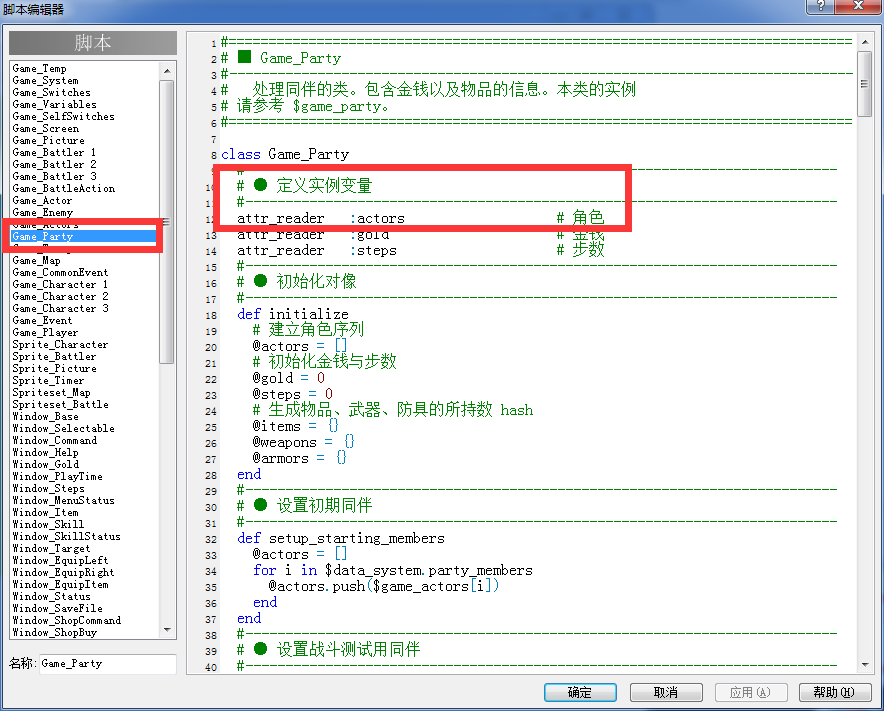Click the 'def setup_starting_members' code line
884x711 pixels.
click(341, 538)
